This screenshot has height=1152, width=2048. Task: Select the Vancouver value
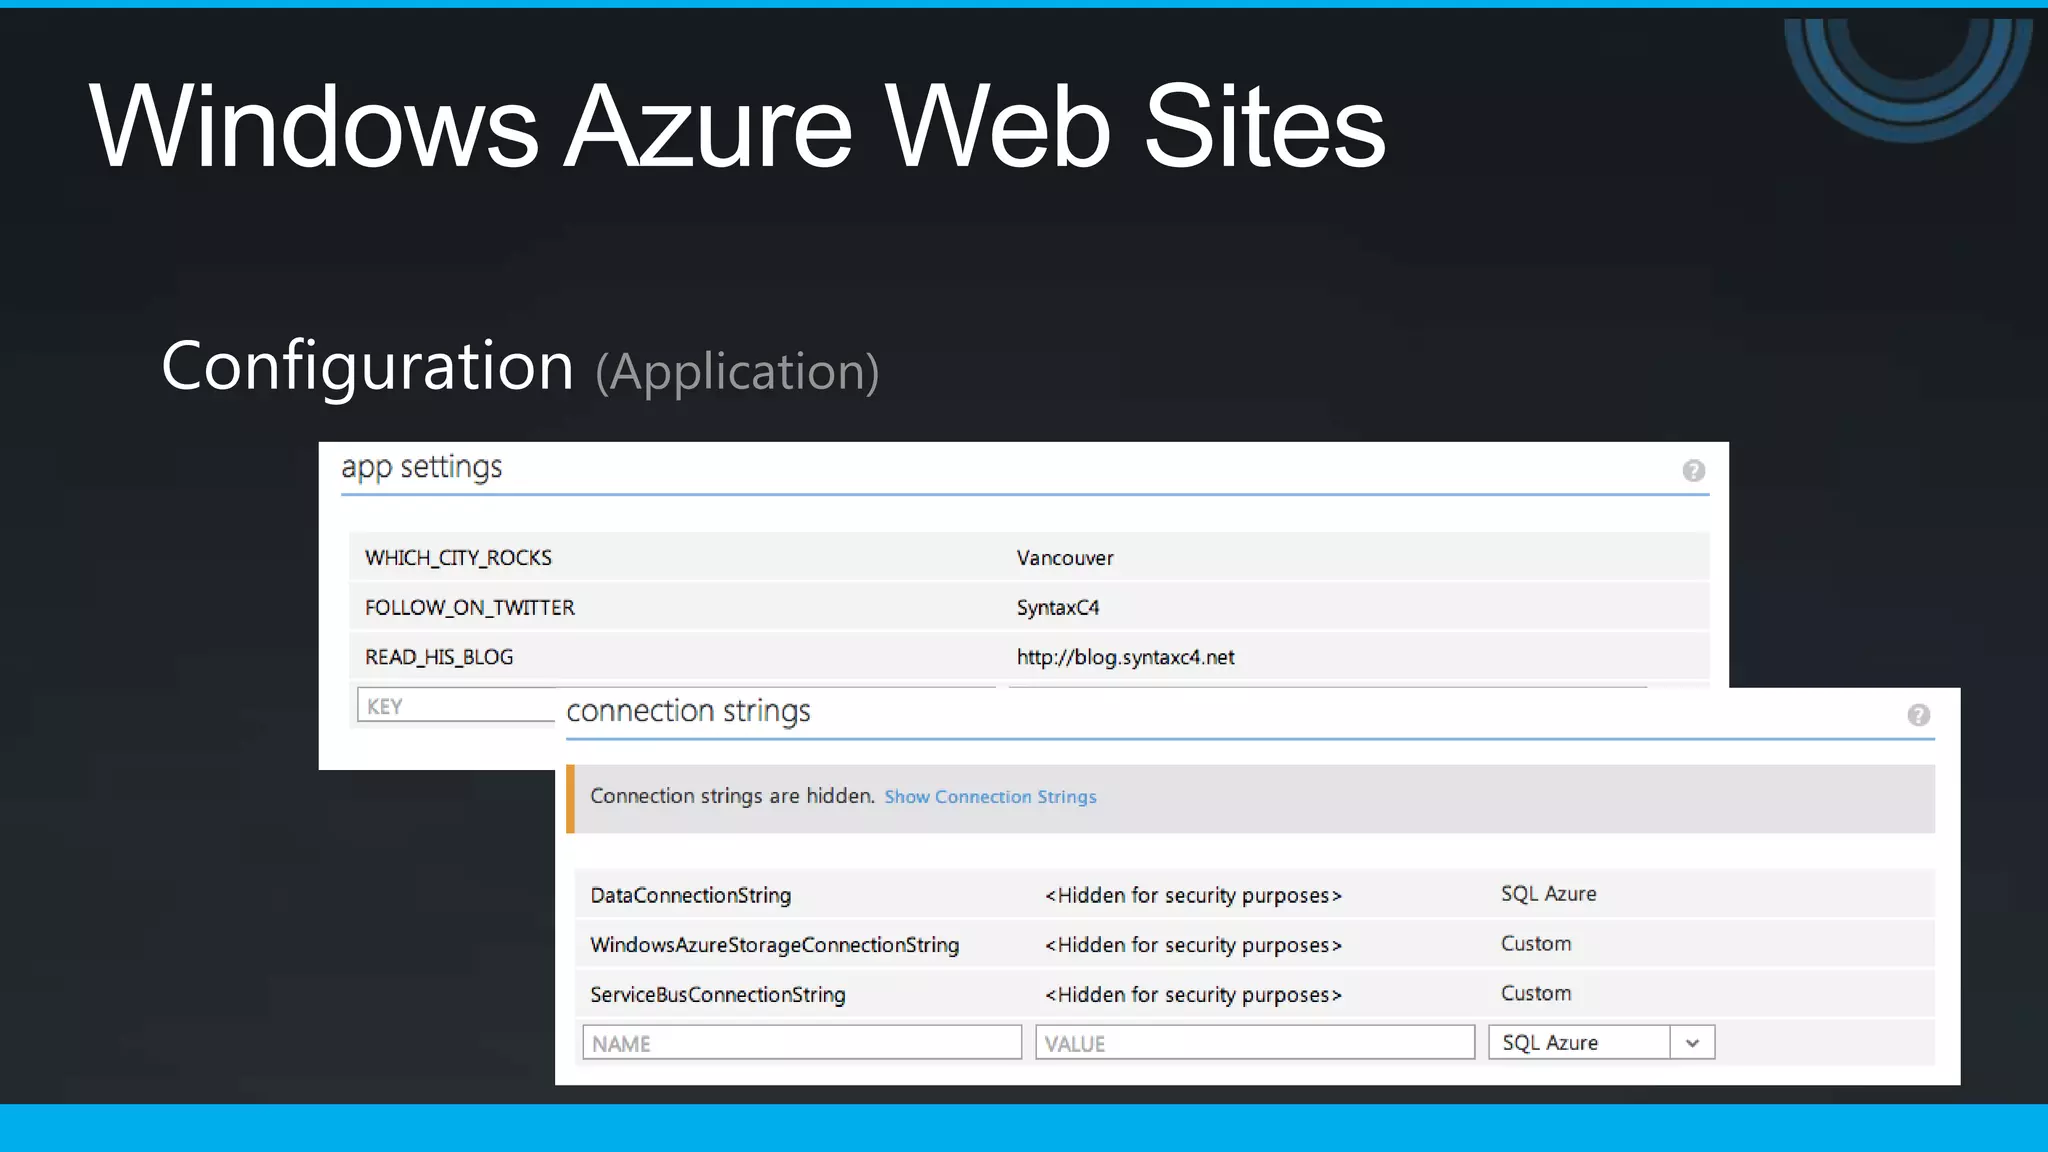(x=1065, y=558)
